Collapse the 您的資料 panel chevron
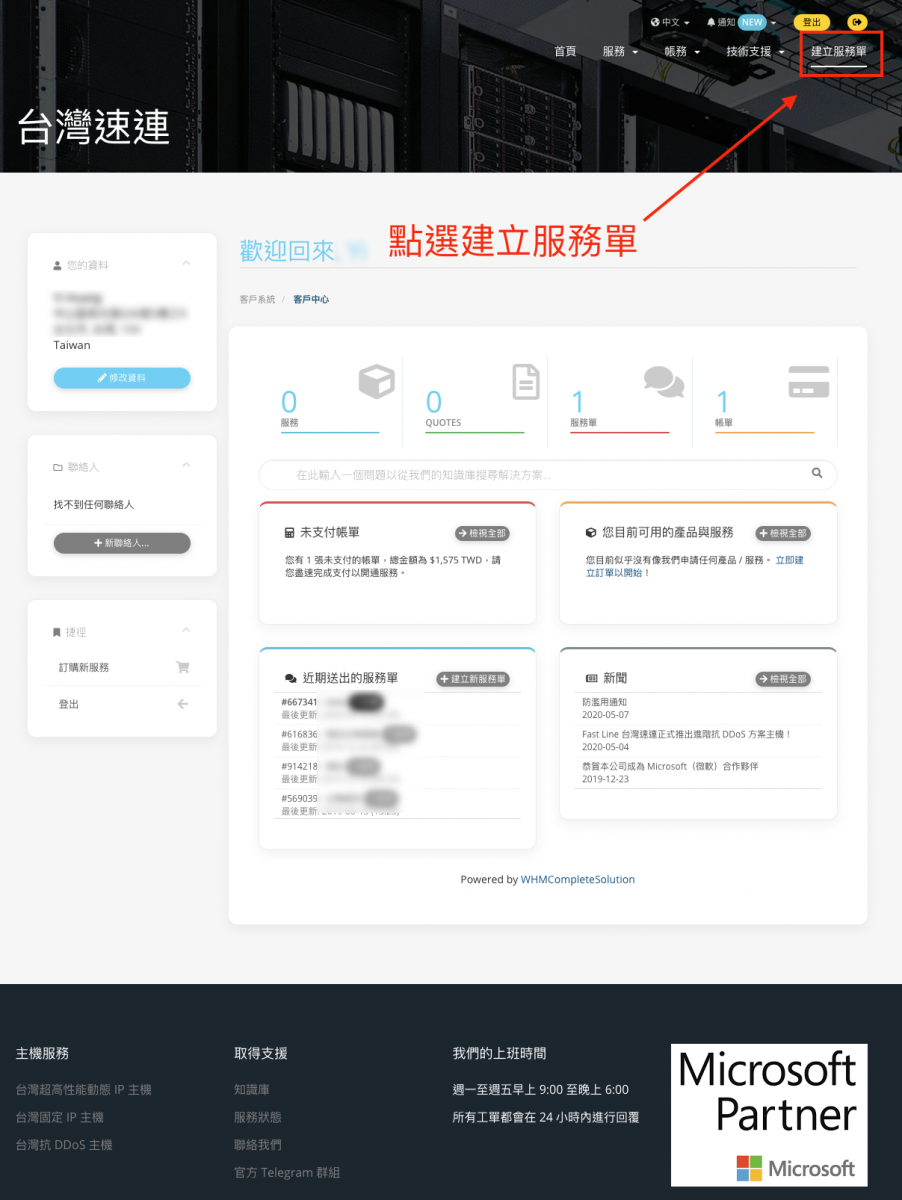902x1200 pixels. tap(186, 264)
